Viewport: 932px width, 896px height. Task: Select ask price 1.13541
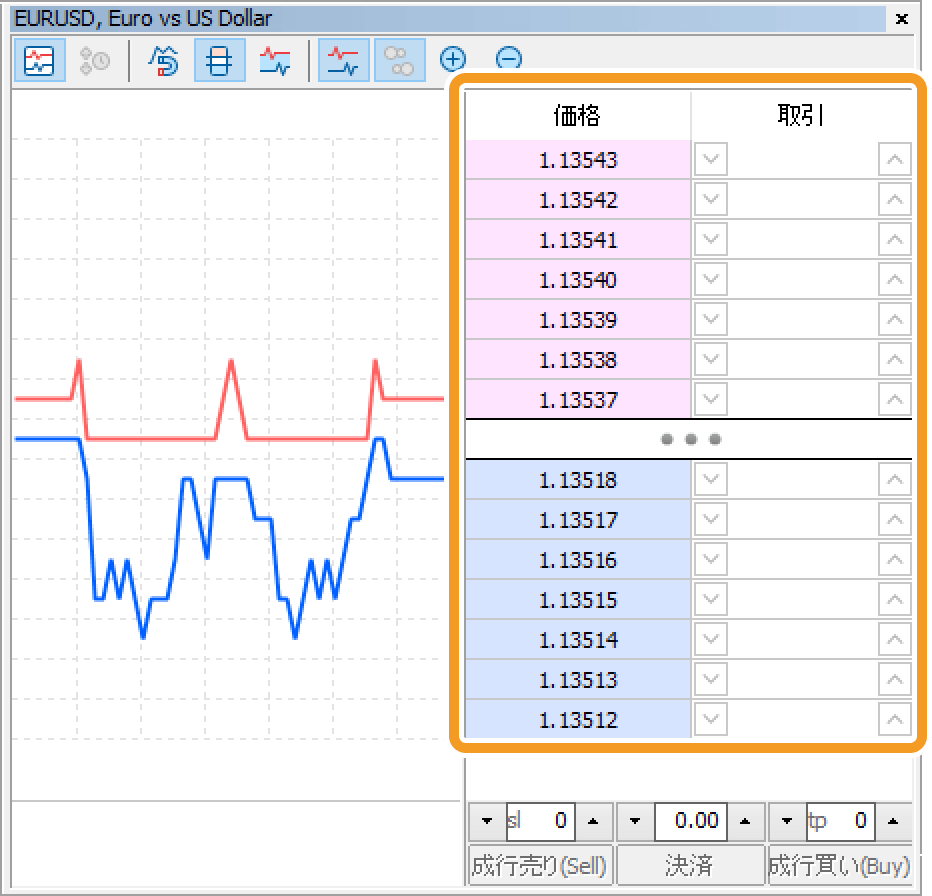(x=578, y=240)
